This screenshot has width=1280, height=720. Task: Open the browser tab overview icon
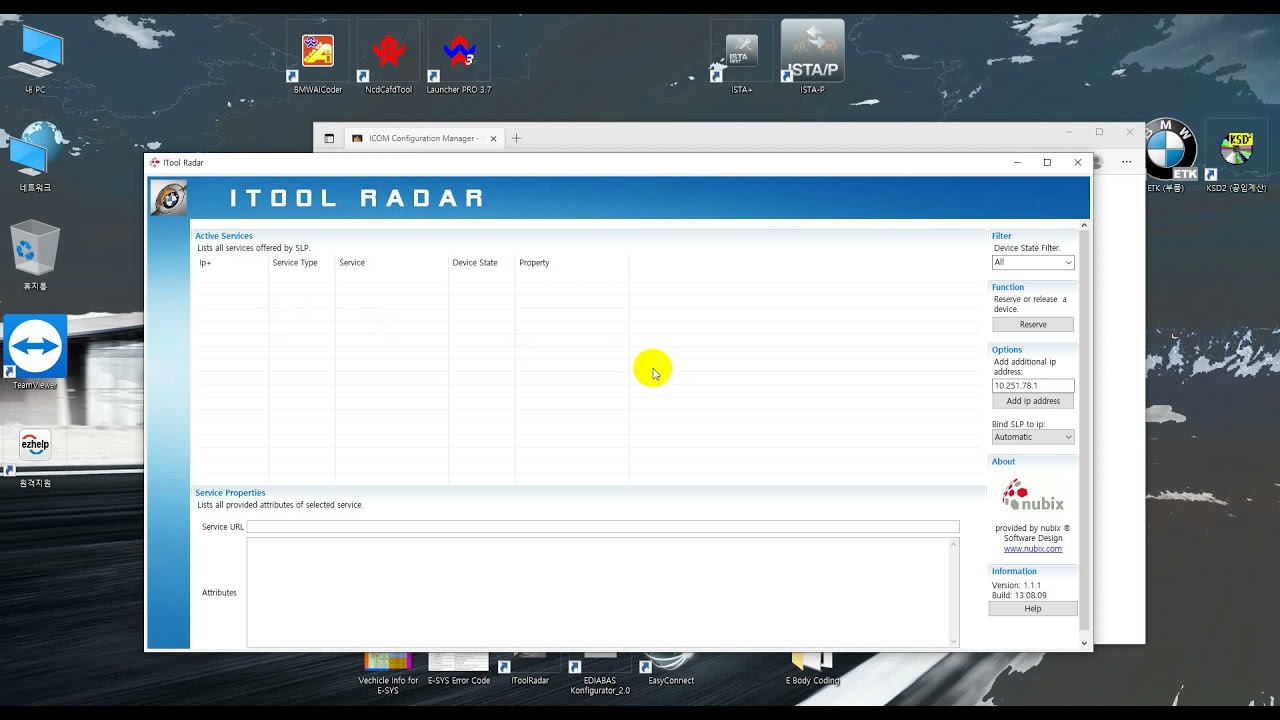329,138
